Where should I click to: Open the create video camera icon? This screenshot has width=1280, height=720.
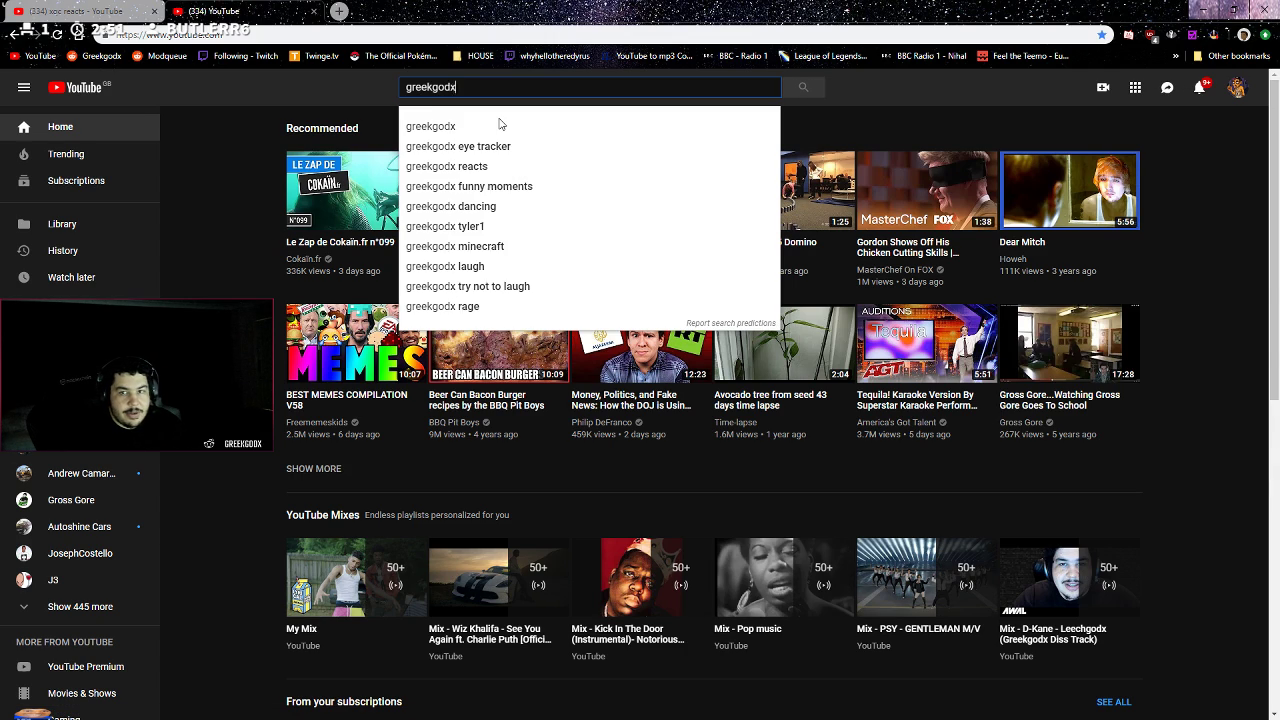pos(1103,87)
